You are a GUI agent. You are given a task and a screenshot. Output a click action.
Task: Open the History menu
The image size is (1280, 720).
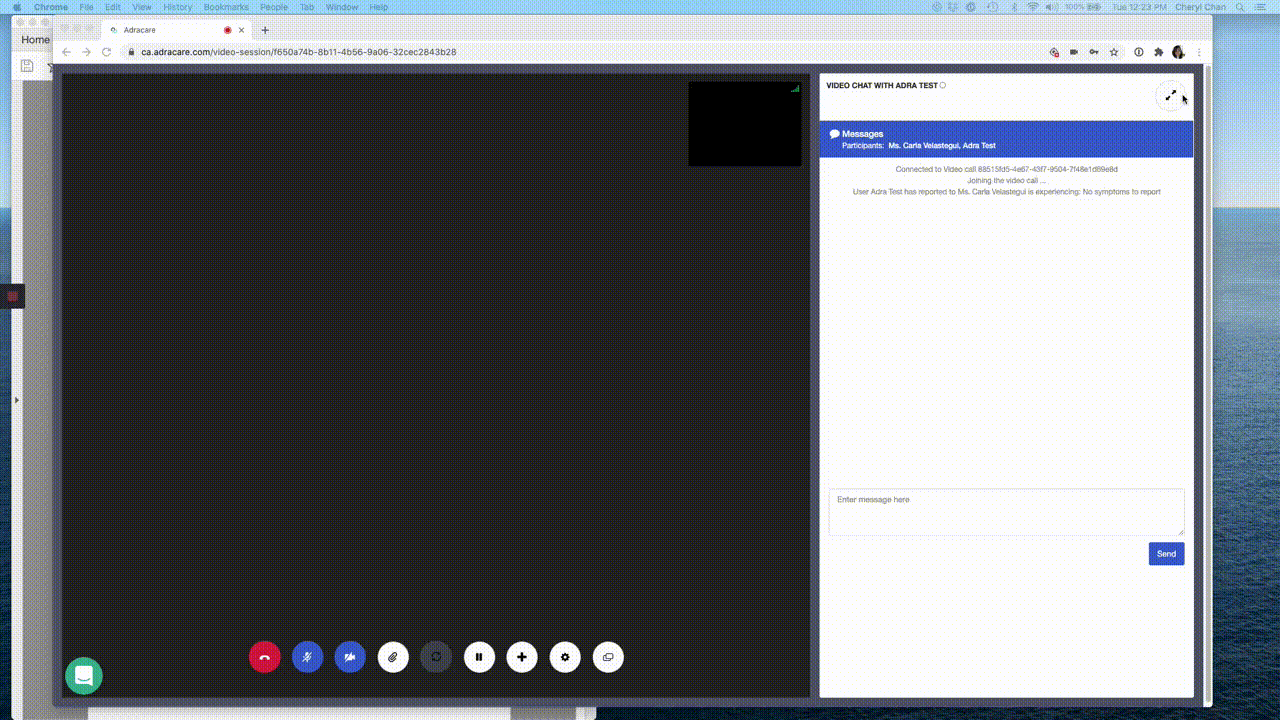(177, 6)
